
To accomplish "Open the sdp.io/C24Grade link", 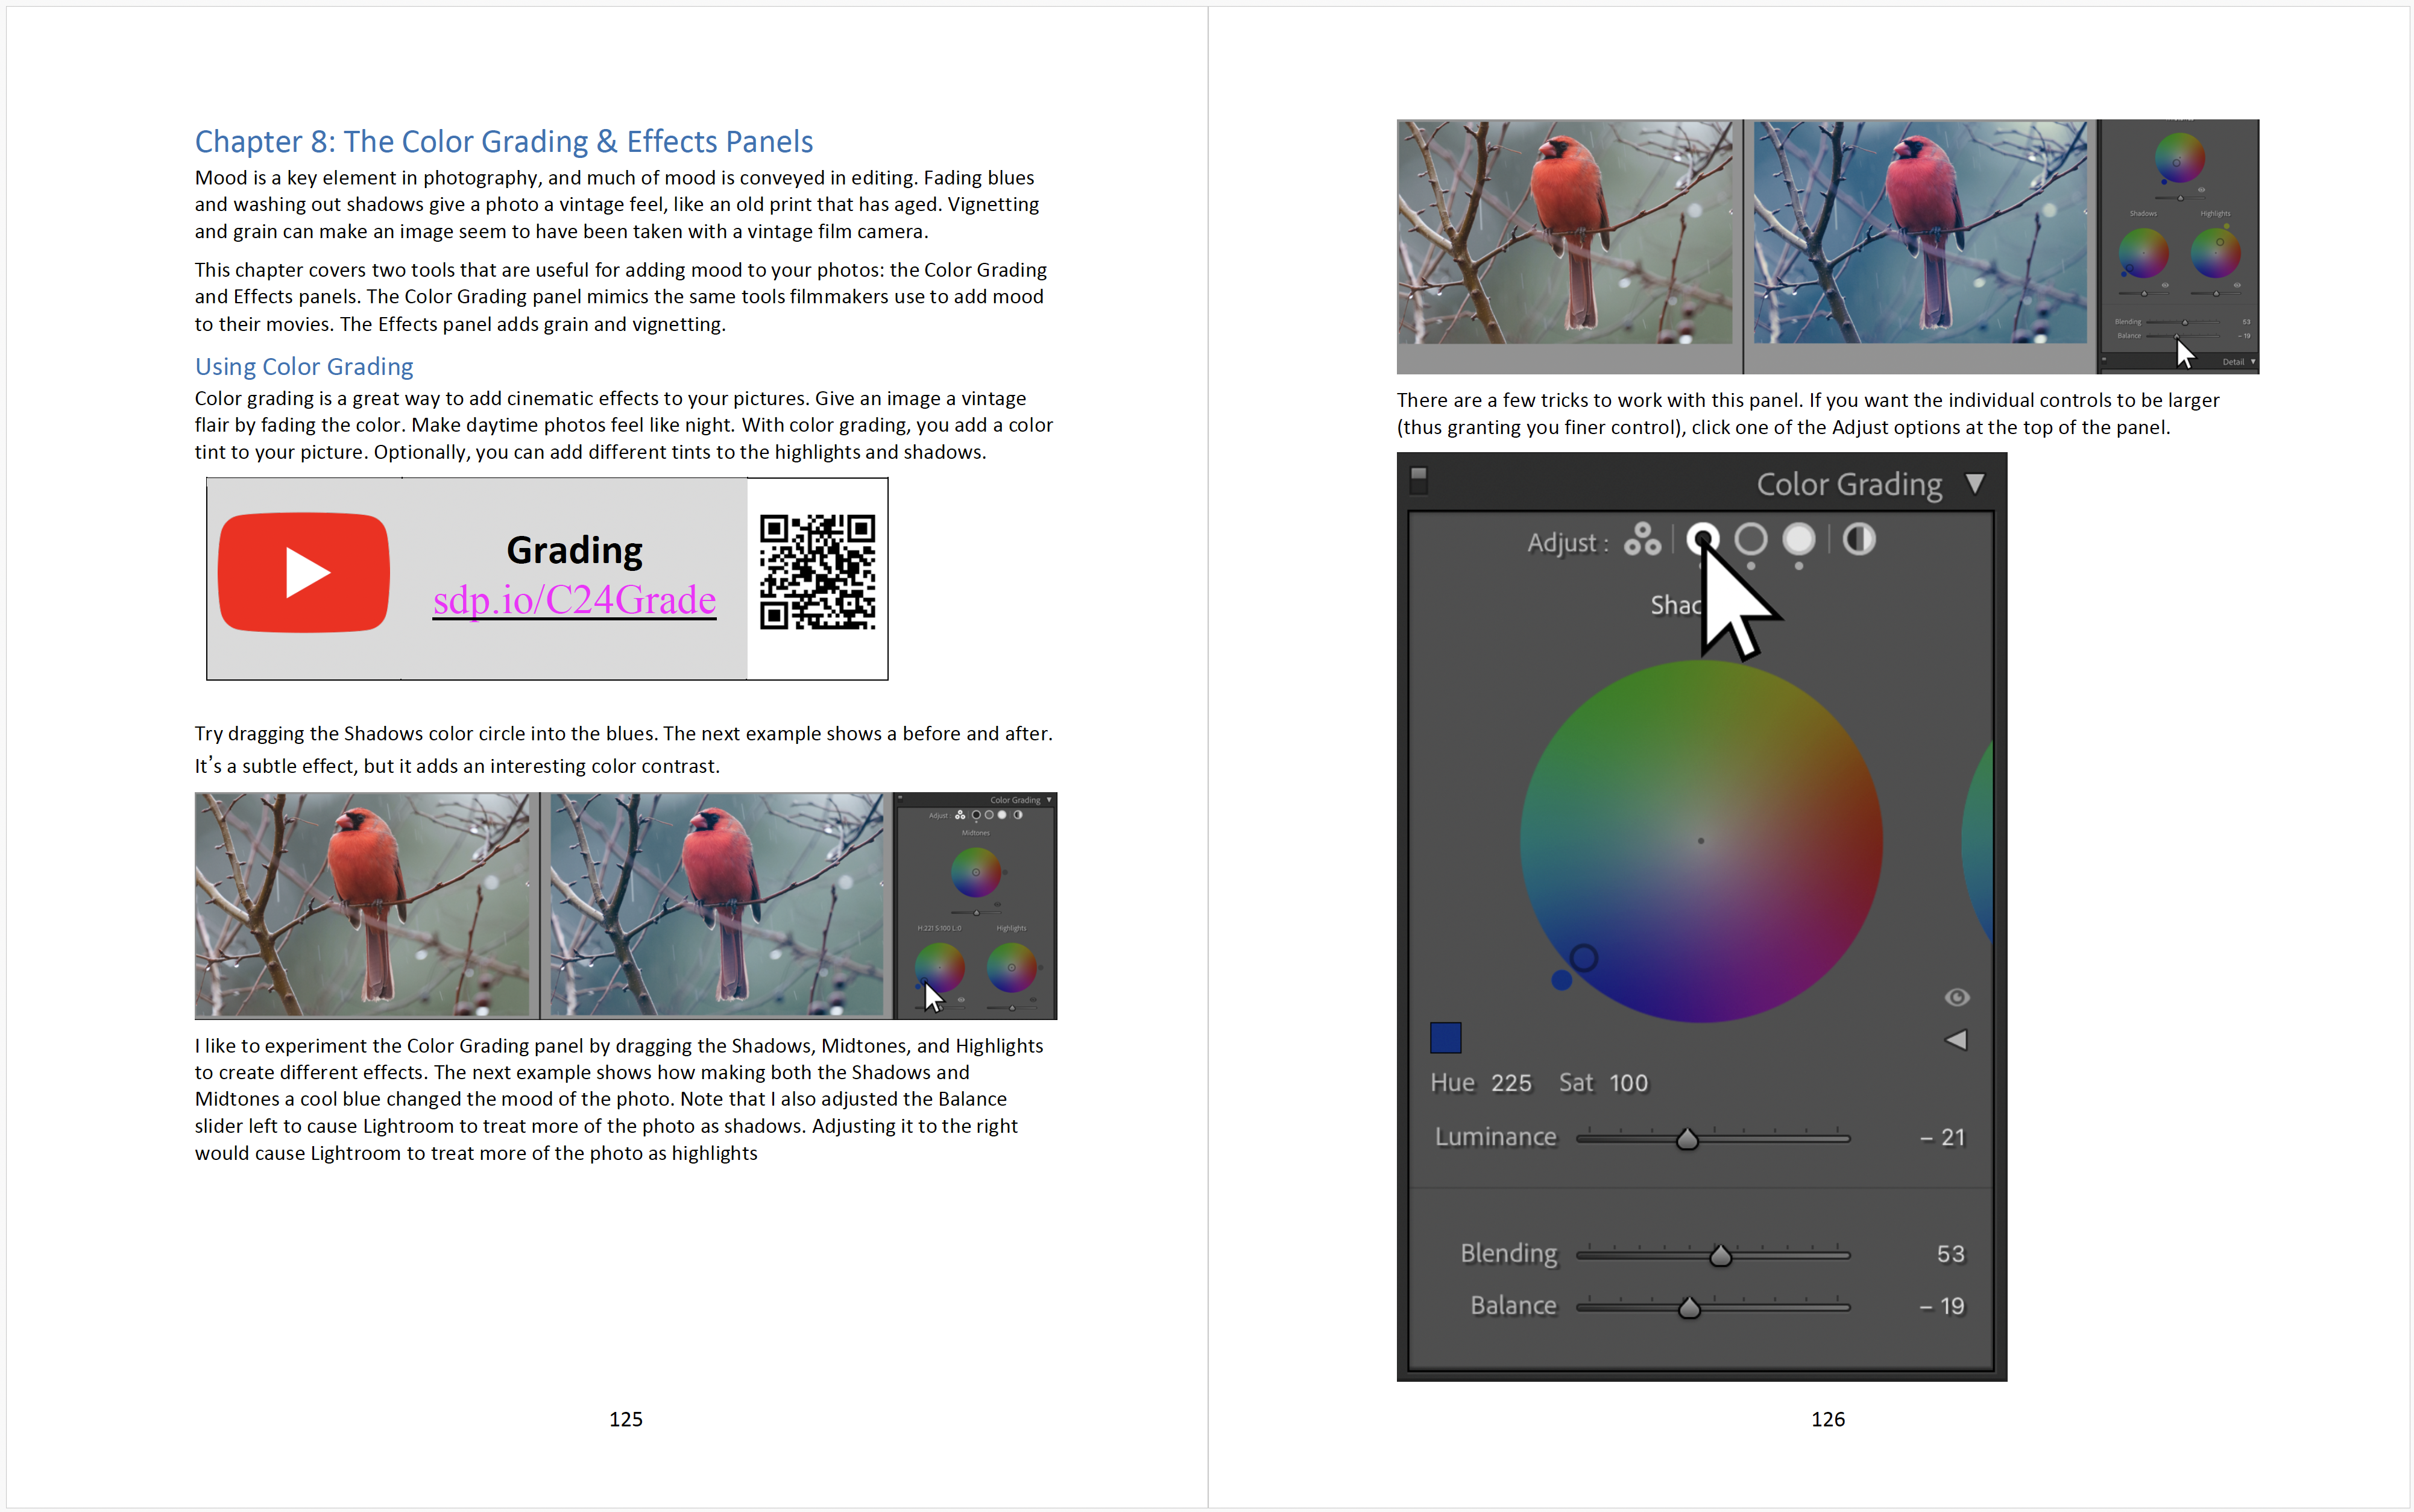I will [x=574, y=600].
